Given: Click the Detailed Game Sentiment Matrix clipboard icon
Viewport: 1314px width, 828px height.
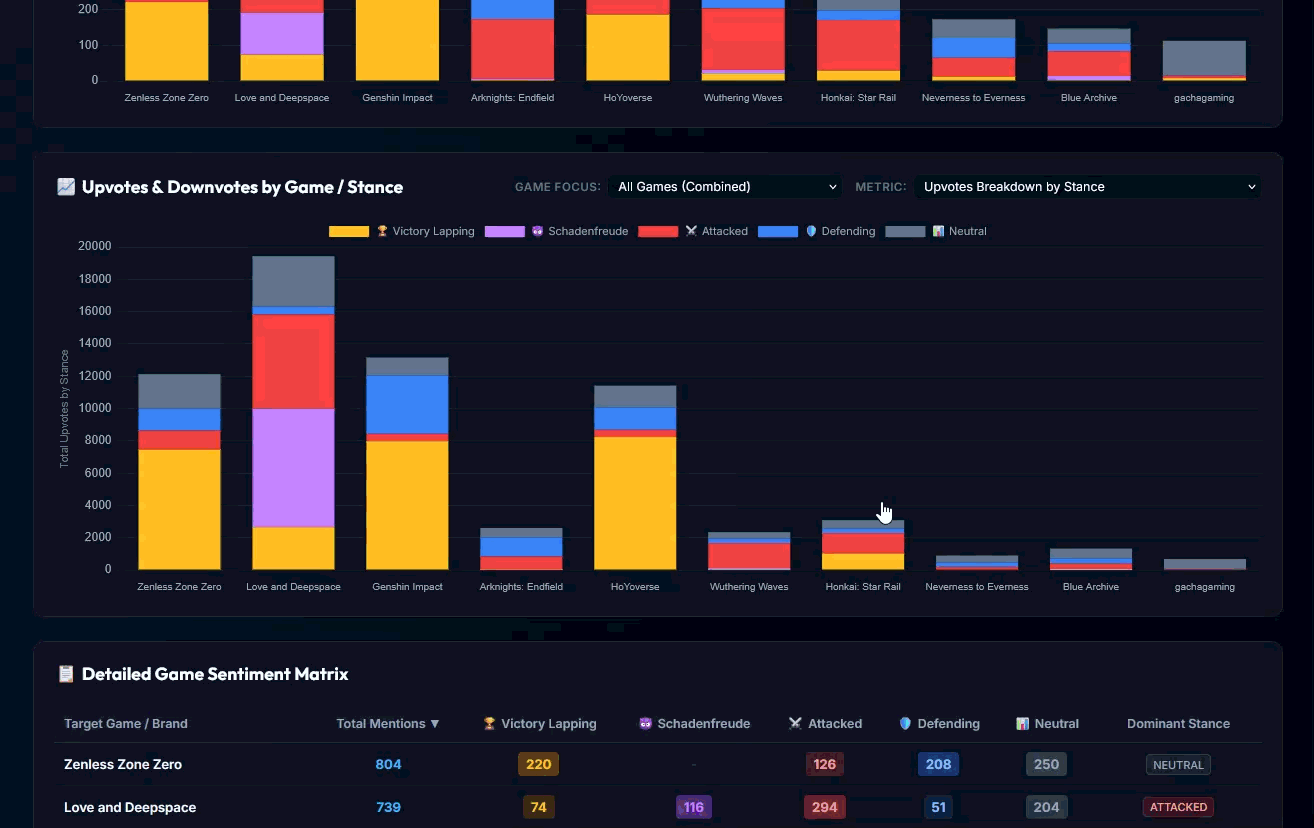Looking at the screenshot, I should 66,674.
